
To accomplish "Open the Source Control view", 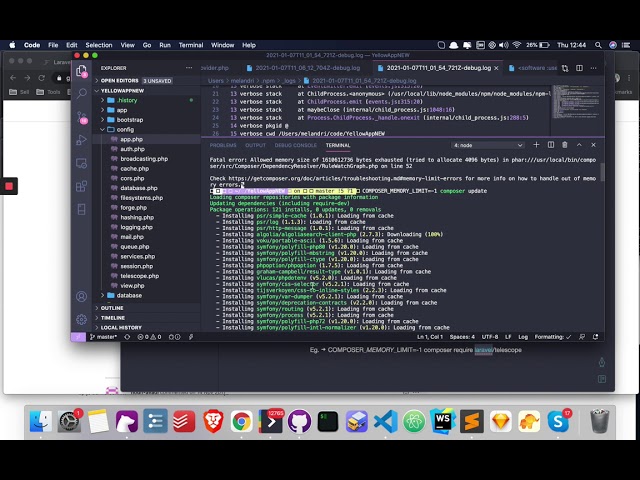I will tap(82, 117).
